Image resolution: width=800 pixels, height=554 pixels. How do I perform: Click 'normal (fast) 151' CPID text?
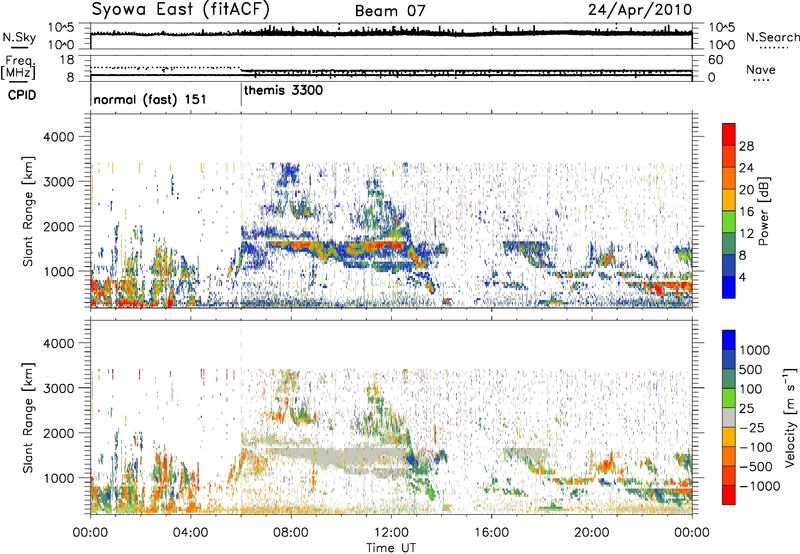(x=150, y=99)
